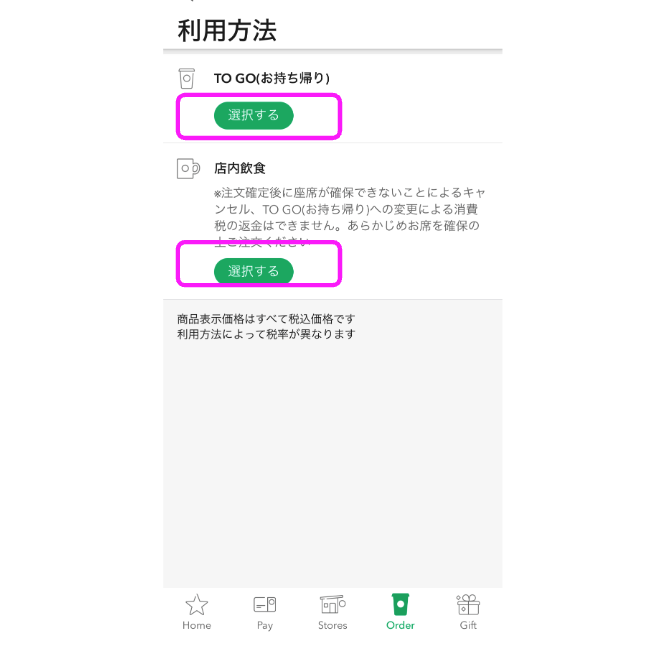Tap the 店内飲食 mug icon
The height and width of the screenshot is (652, 648).
(x=188, y=168)
